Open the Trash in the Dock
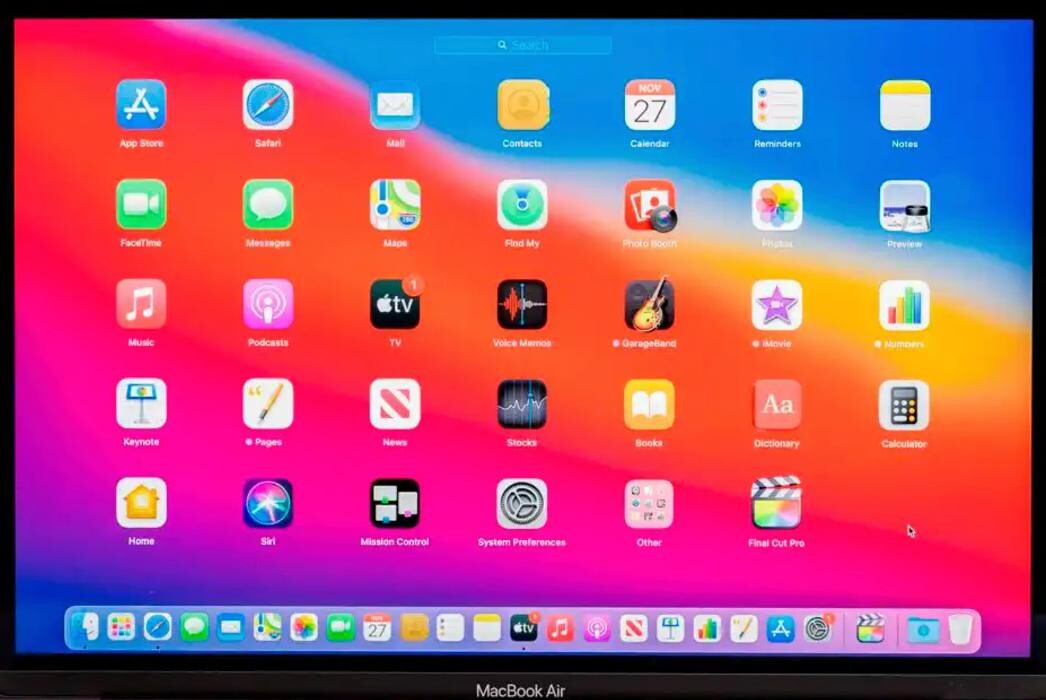The width and height of the screenshot is (1046, 700). point(960,629)
